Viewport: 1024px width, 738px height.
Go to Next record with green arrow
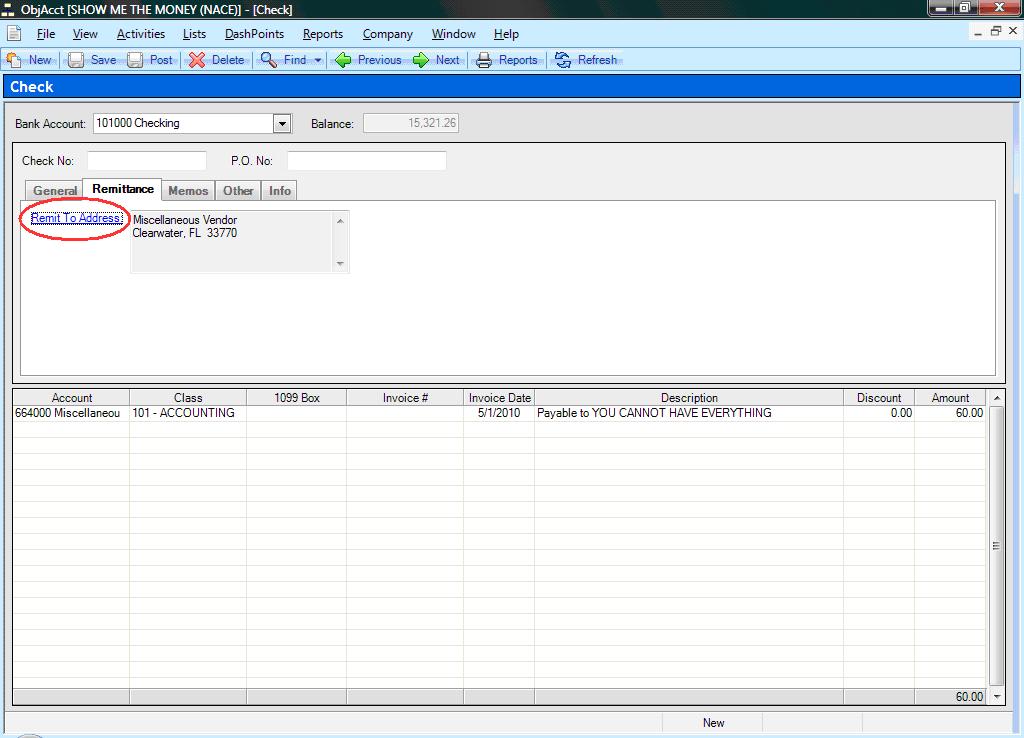[421, 60]
